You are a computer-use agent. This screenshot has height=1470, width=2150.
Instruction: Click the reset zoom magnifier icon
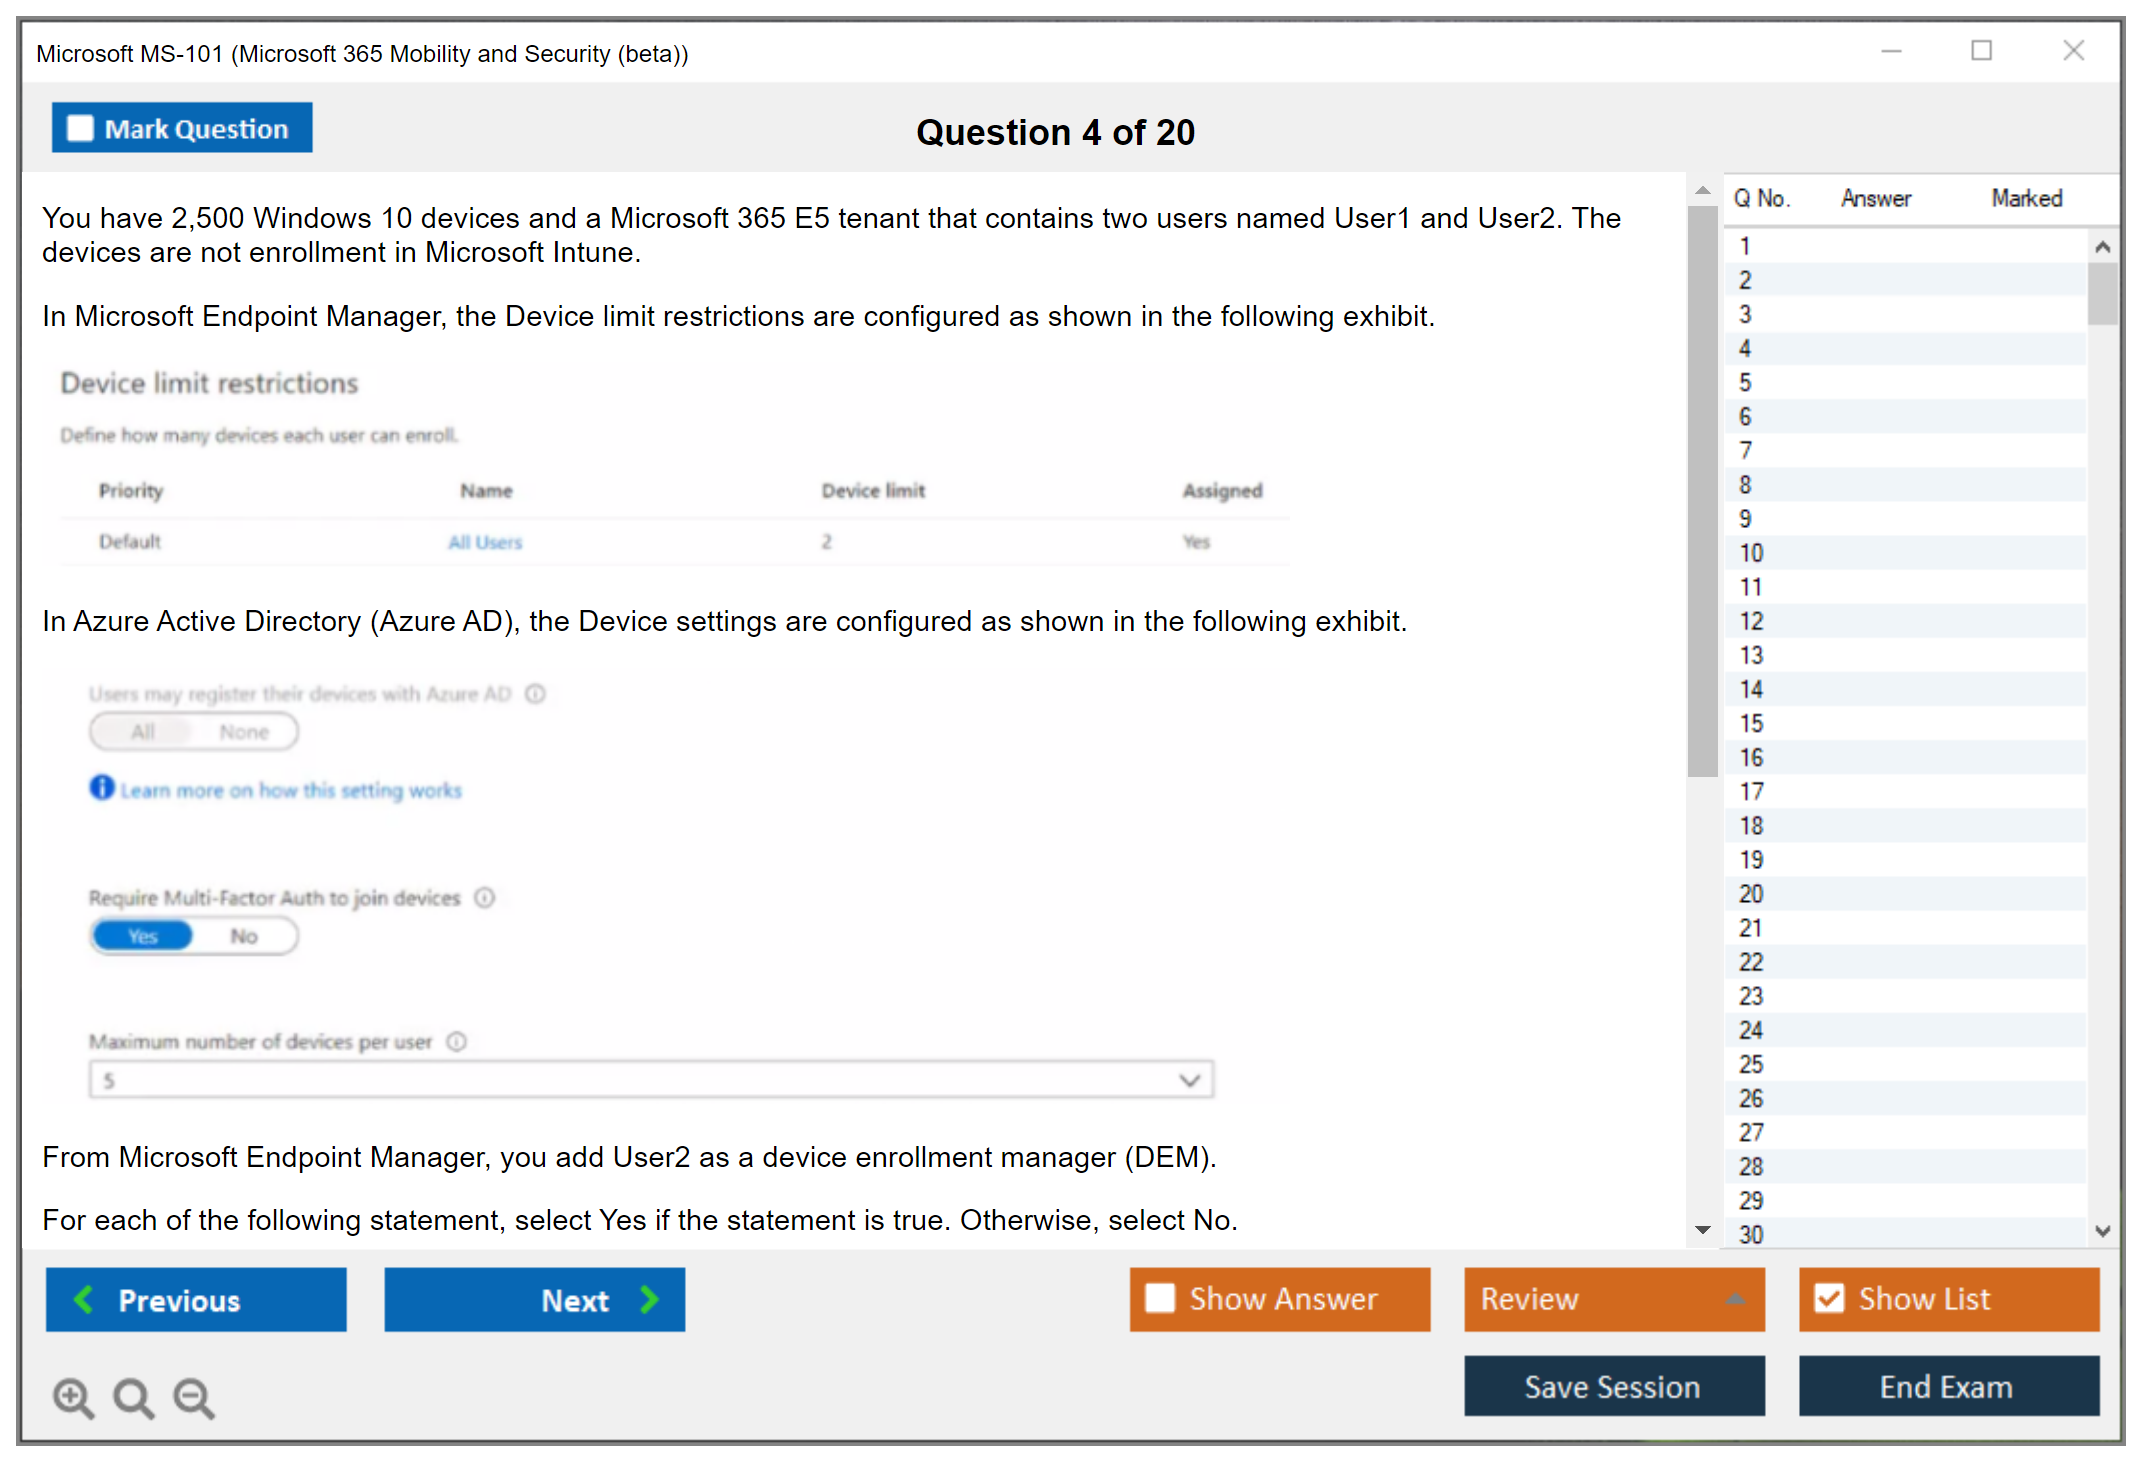pos(133,1397)
